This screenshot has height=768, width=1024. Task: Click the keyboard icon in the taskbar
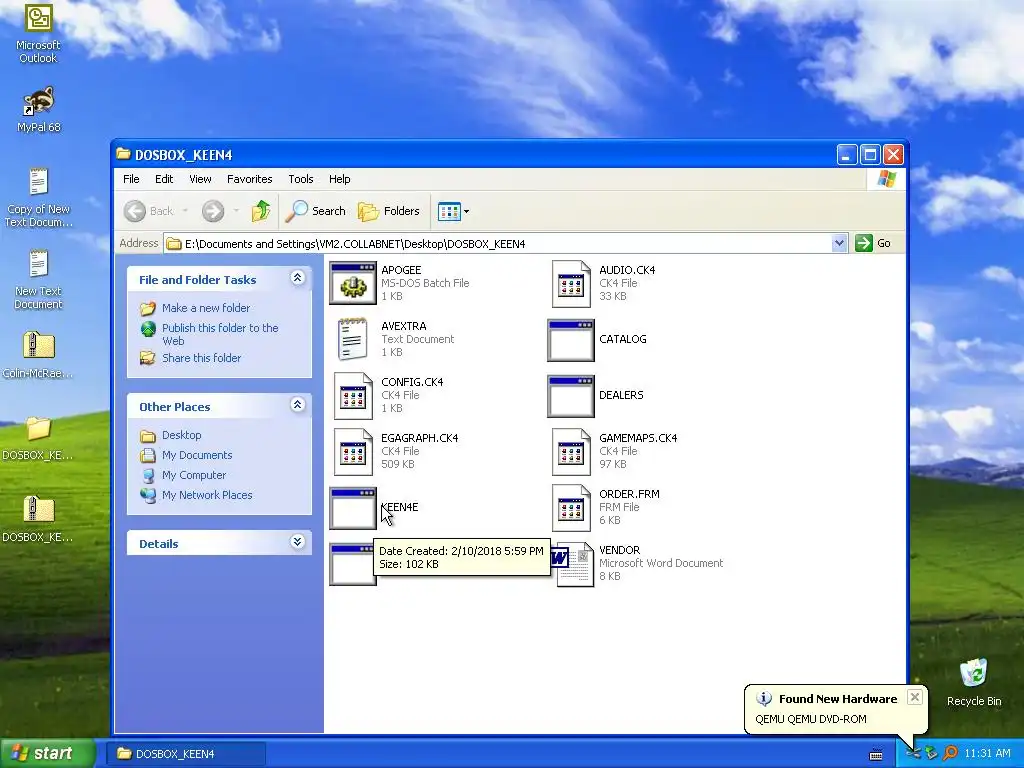pos(876,754)
